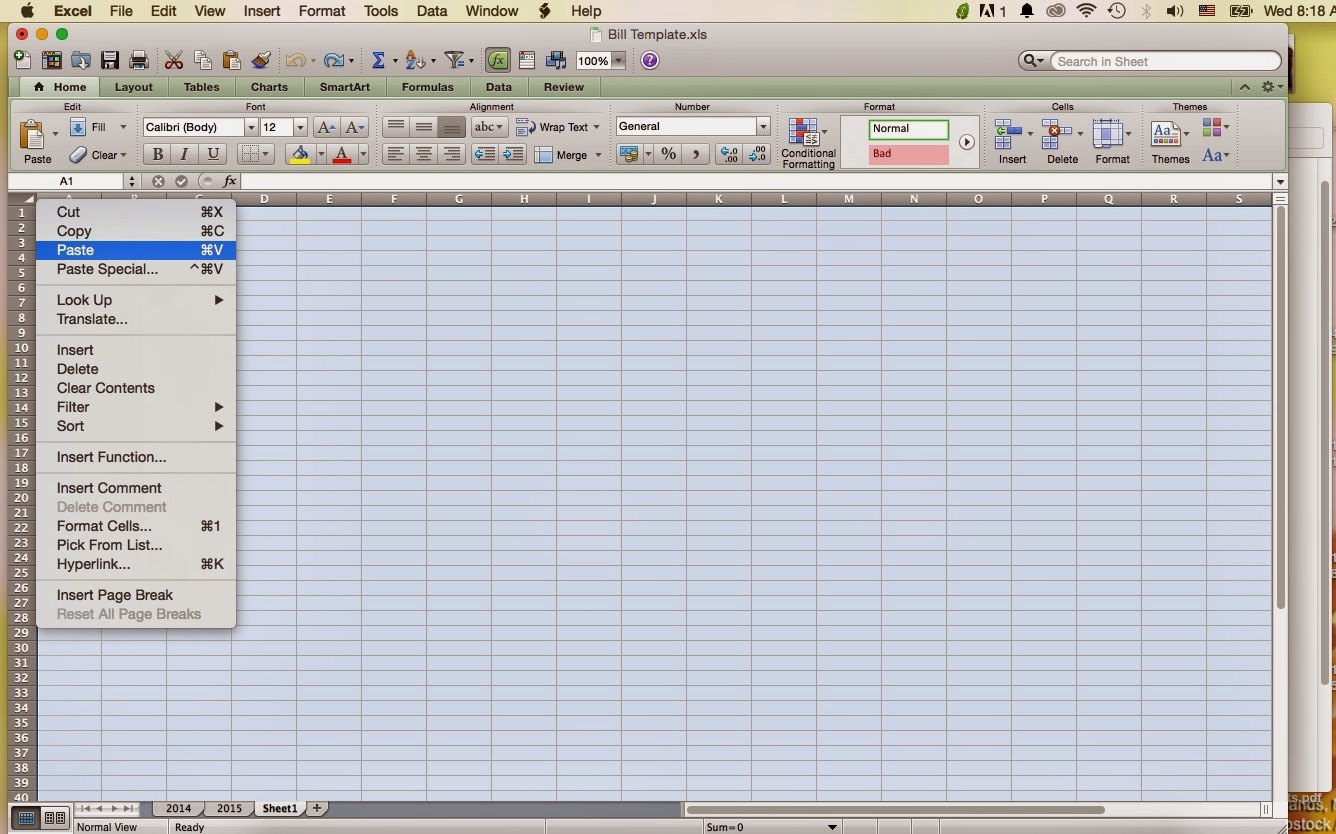Click the Insert cells button
1336x834 pixels.
pos(1012,141)
